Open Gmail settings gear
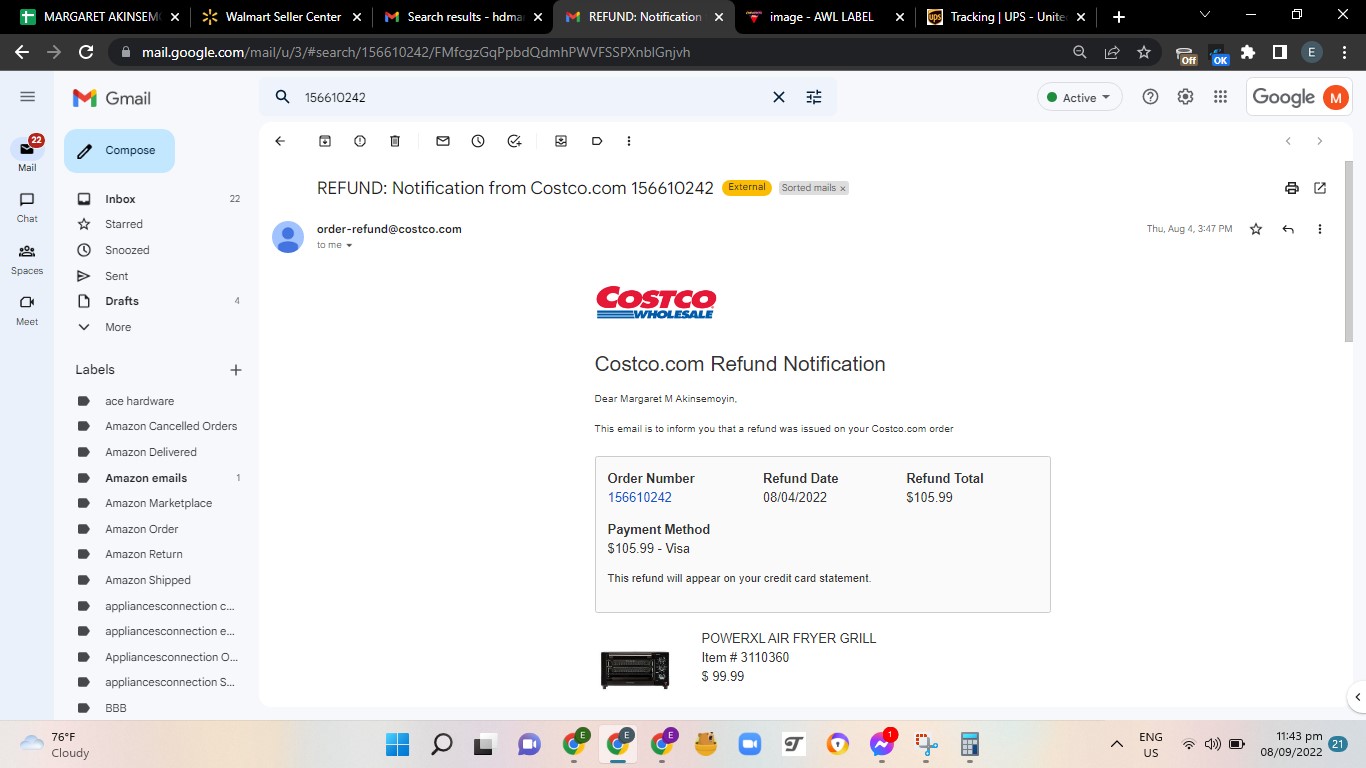Viewport: 1366px width, 768px height. point(1185,97)
